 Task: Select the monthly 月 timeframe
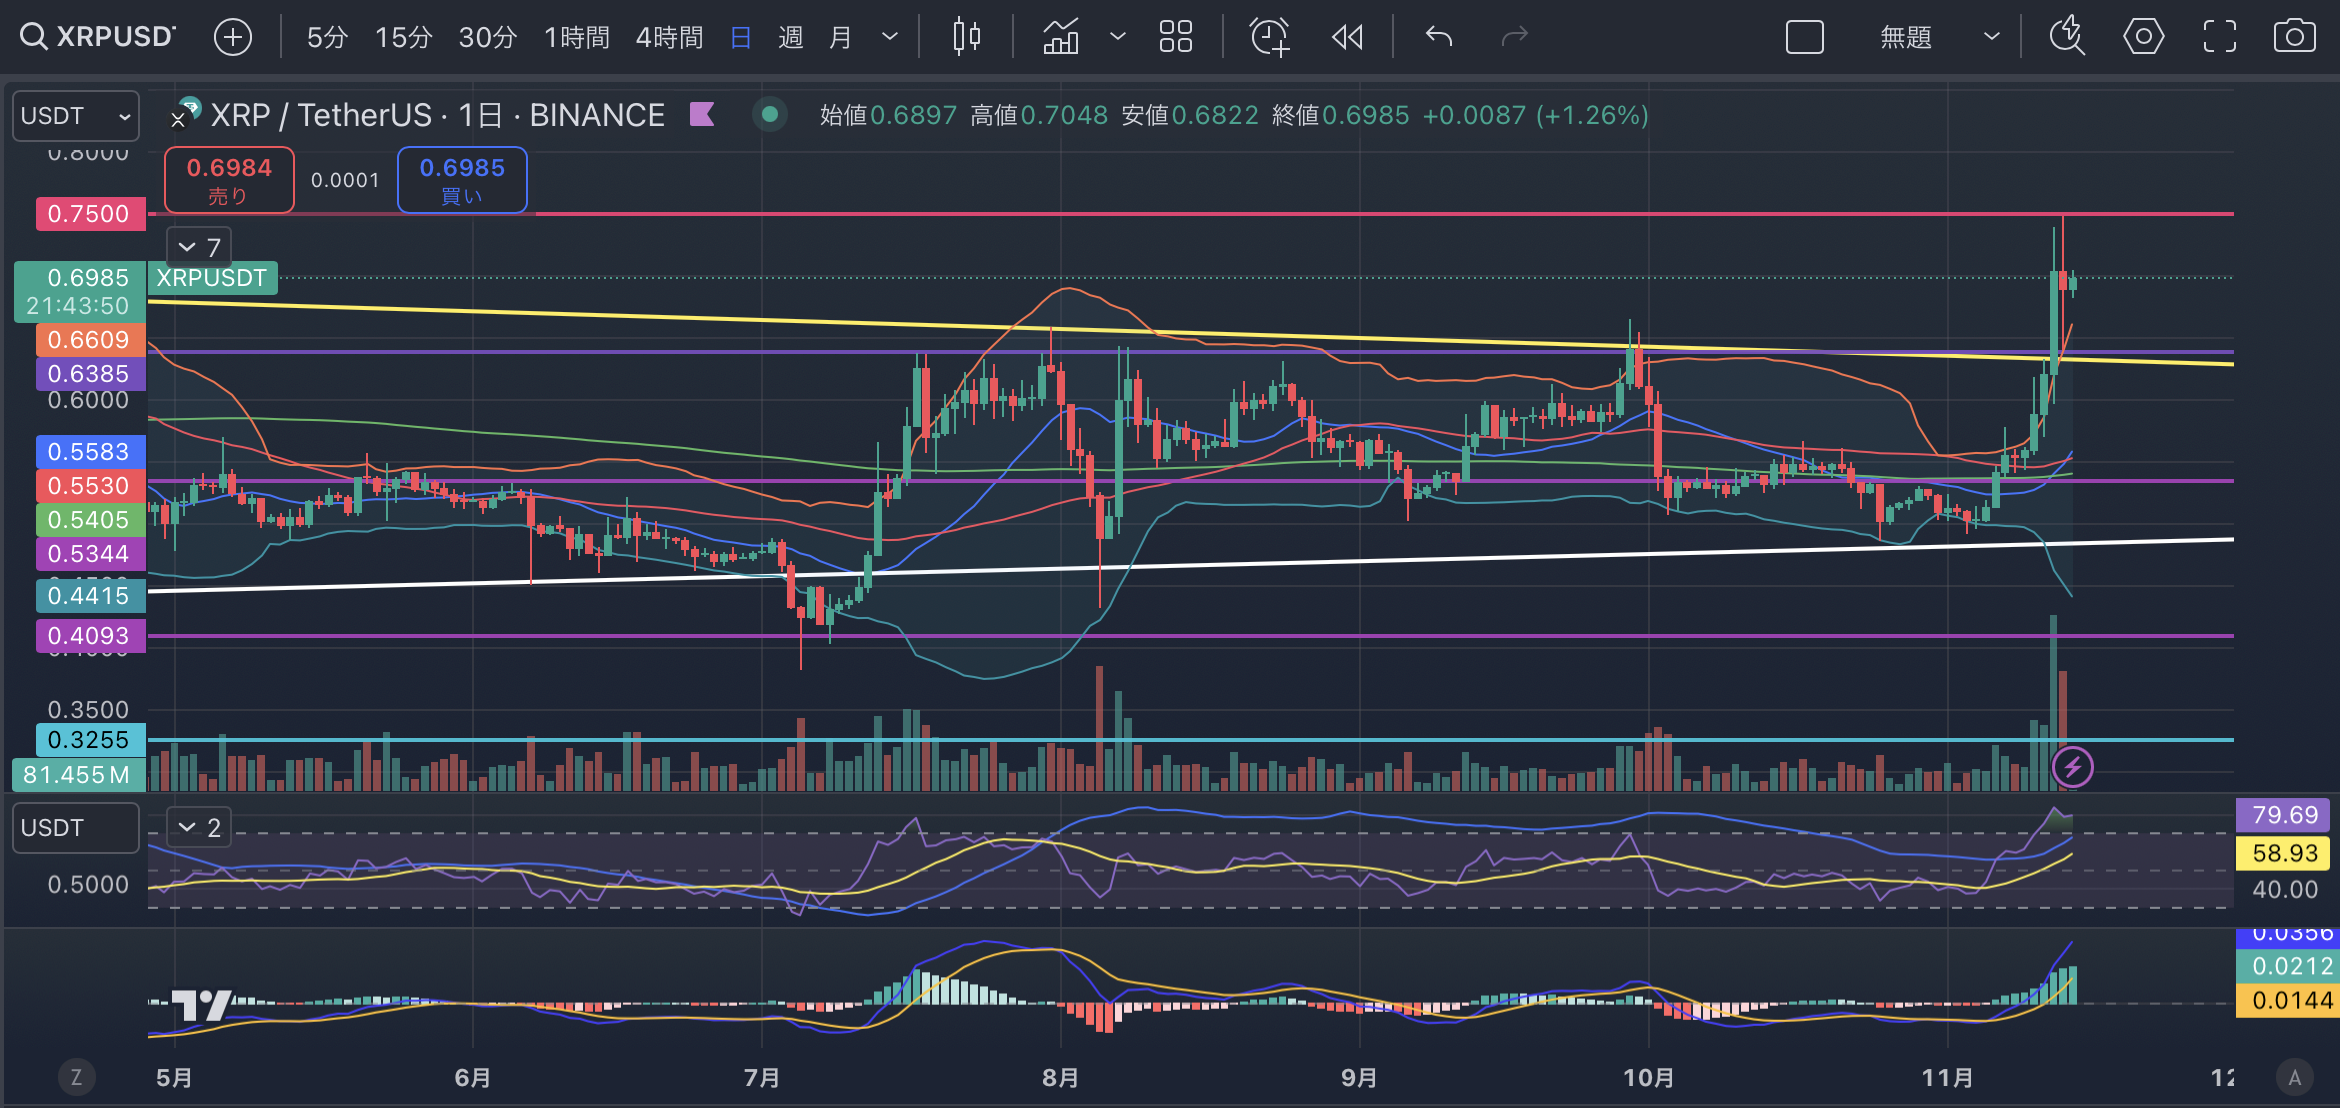840,38
